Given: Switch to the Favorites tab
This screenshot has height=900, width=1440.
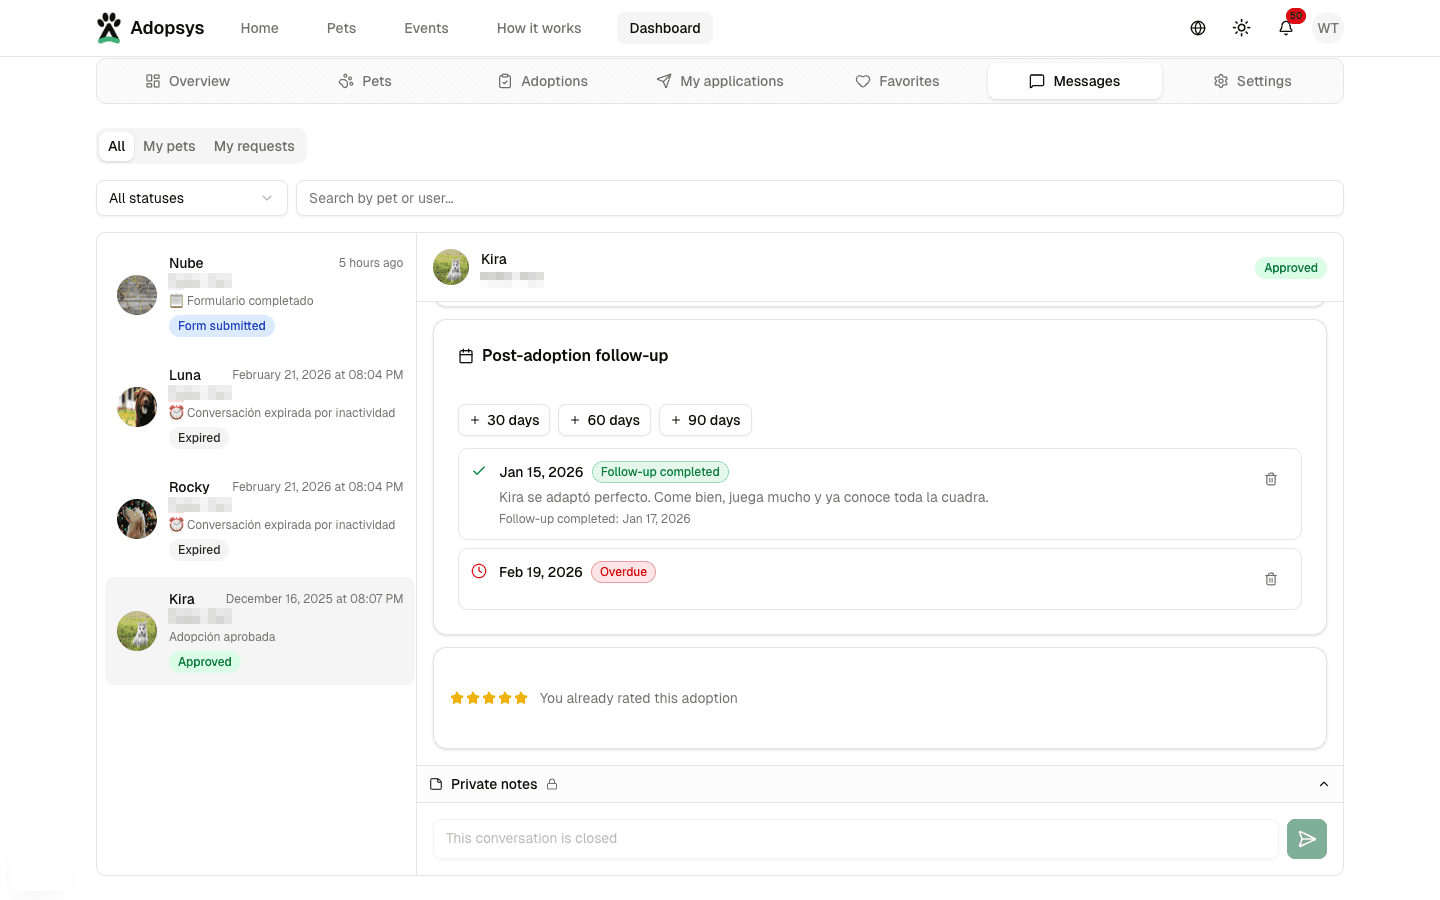Looking at the screenshot, I should tap(897, 81).
